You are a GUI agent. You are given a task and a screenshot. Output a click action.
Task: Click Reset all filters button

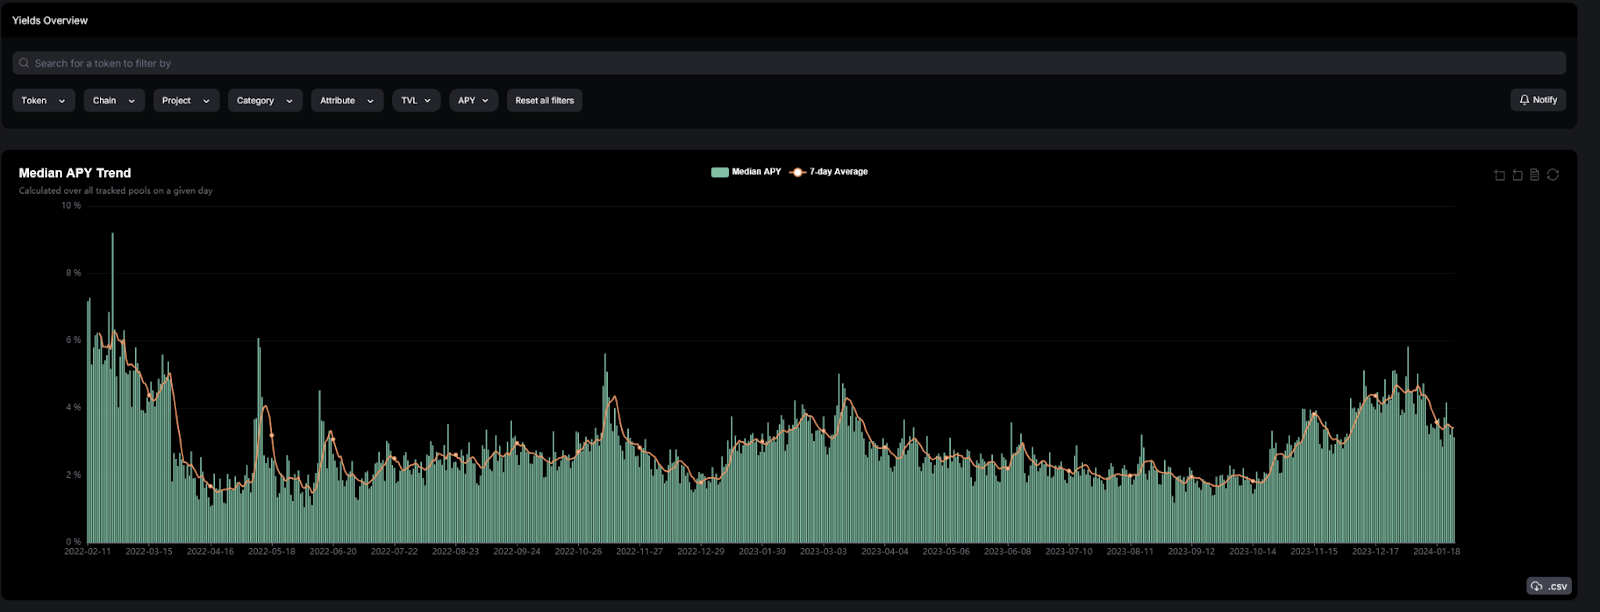(x=544, y=100)
